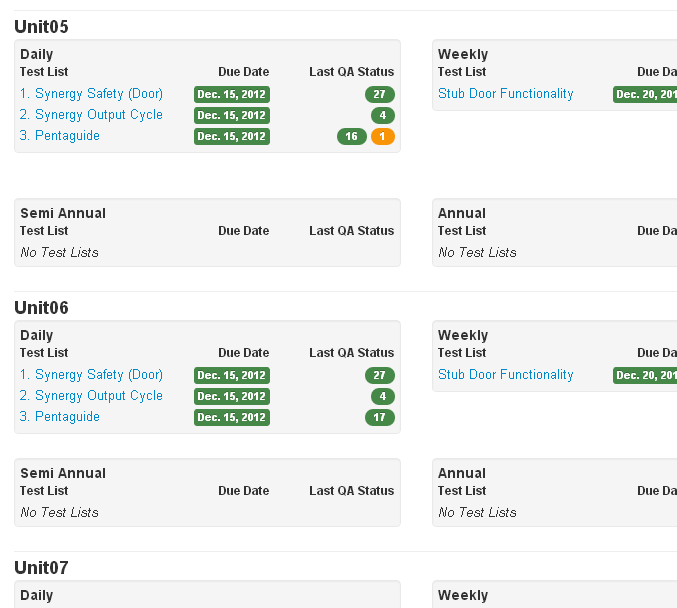
Task: Open Synergy Output Cycle link for Unit05
Action: (x=98, y=115)
